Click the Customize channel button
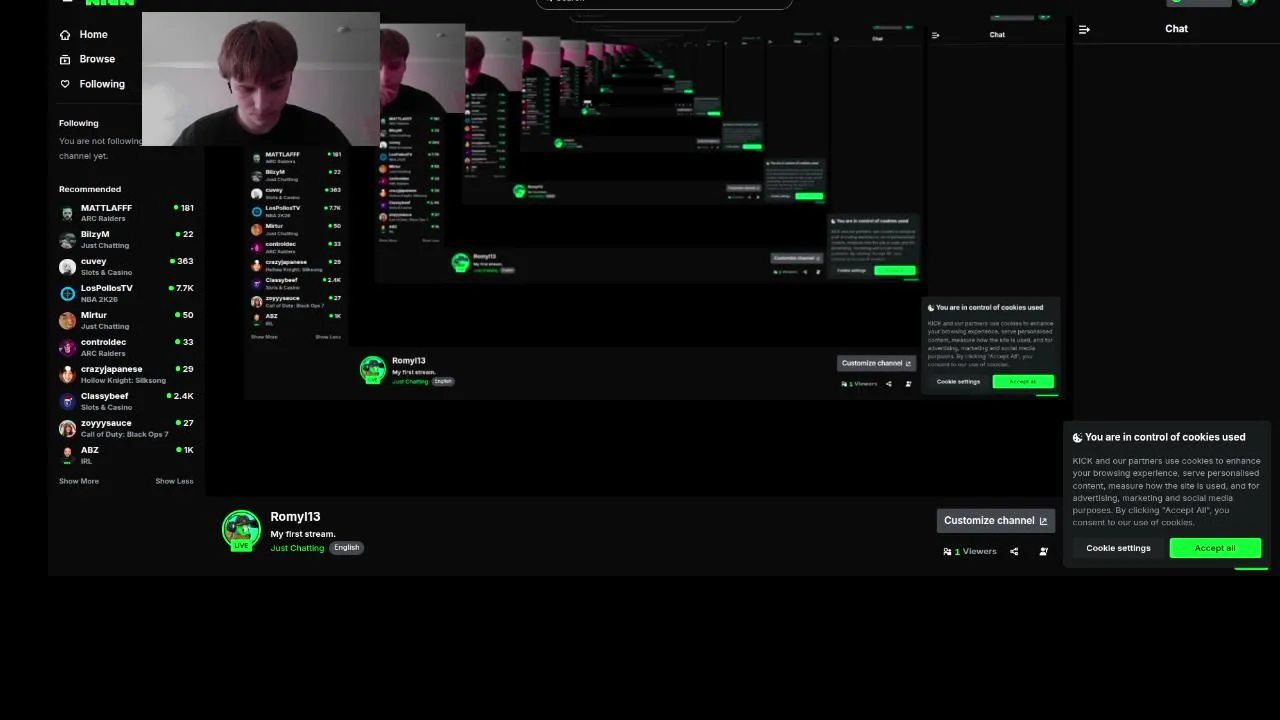1280x720 pixels. click(995, 520)
